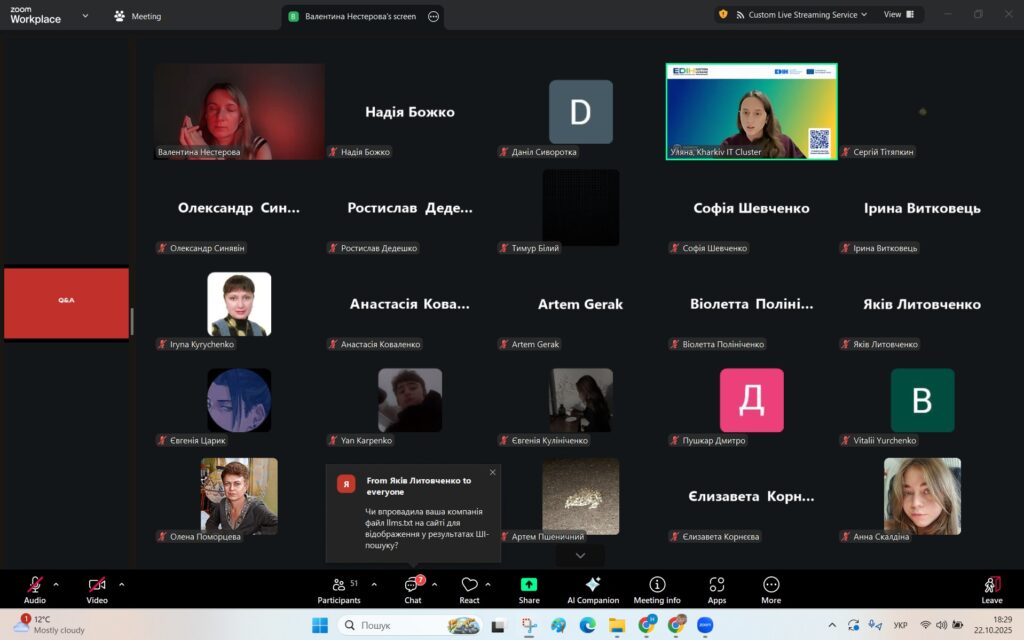Expand audio options arrow next to Audio
This screenshot has width=1024, height=640.
(x=56, y=584)
